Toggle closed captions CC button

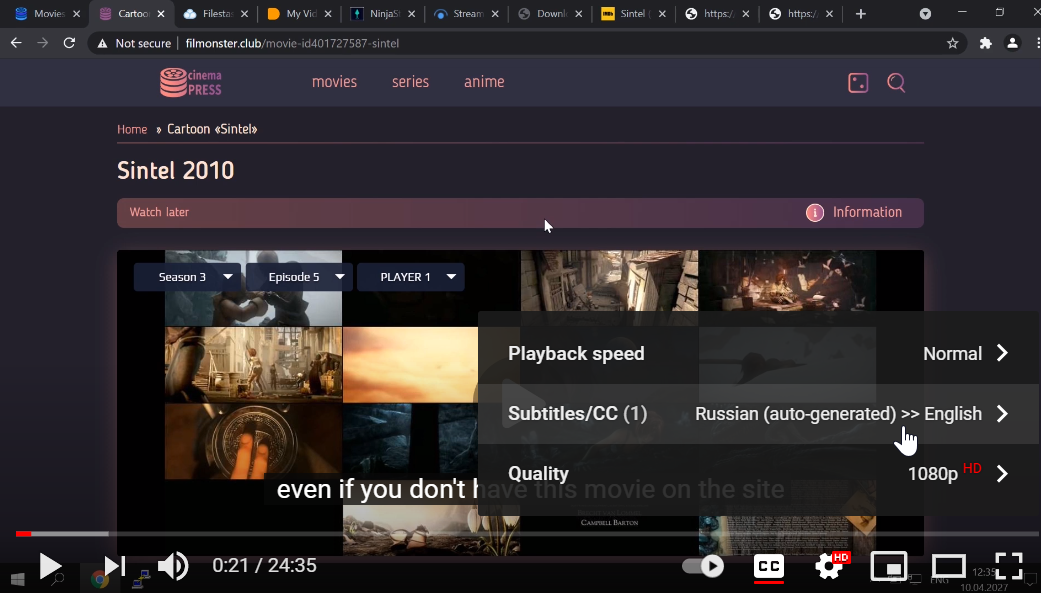point(769,566)
